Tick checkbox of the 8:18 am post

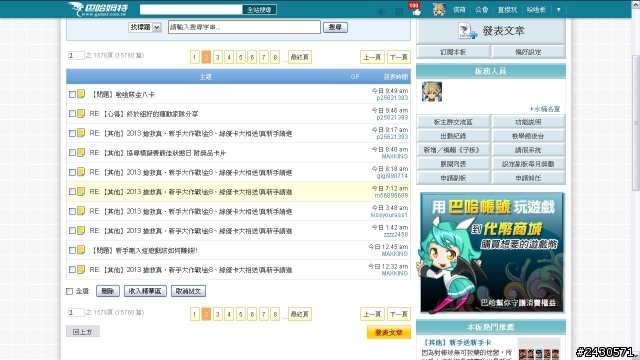tap(72, 172)
